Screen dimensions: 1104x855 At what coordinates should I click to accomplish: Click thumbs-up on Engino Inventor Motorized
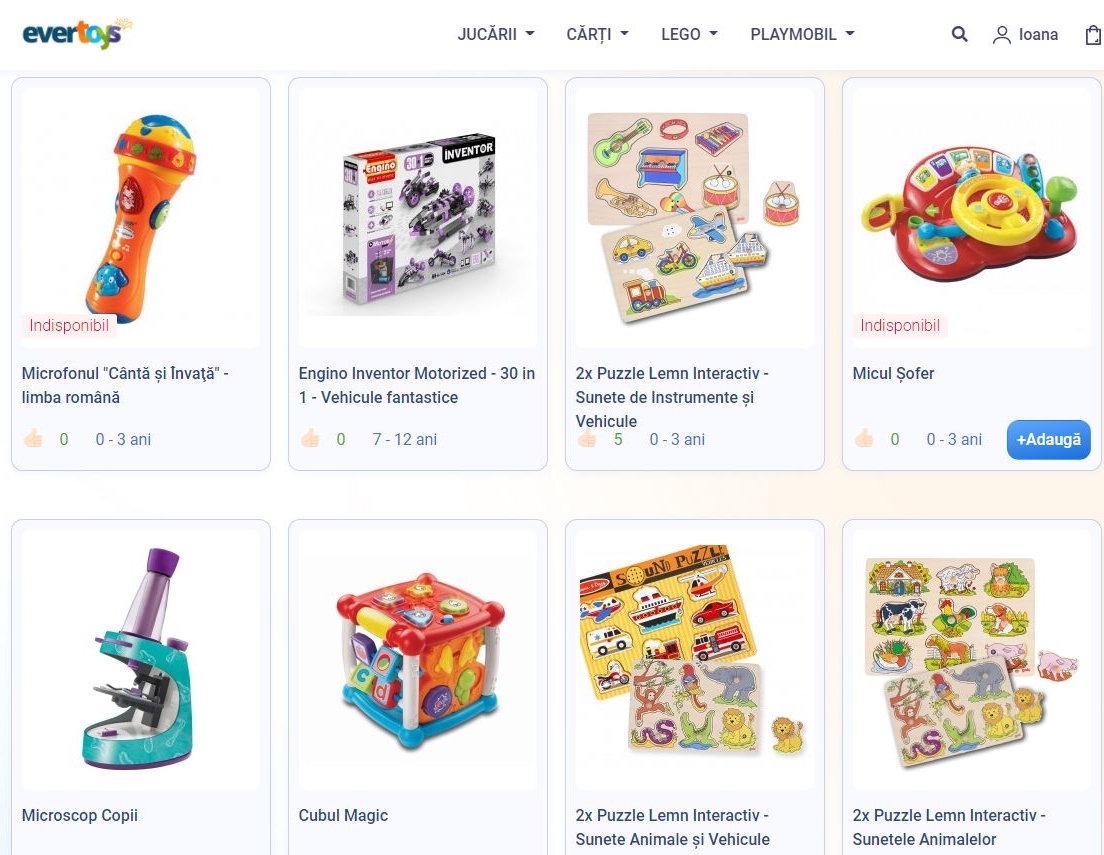pyautogui.click(x=310, y=439)
